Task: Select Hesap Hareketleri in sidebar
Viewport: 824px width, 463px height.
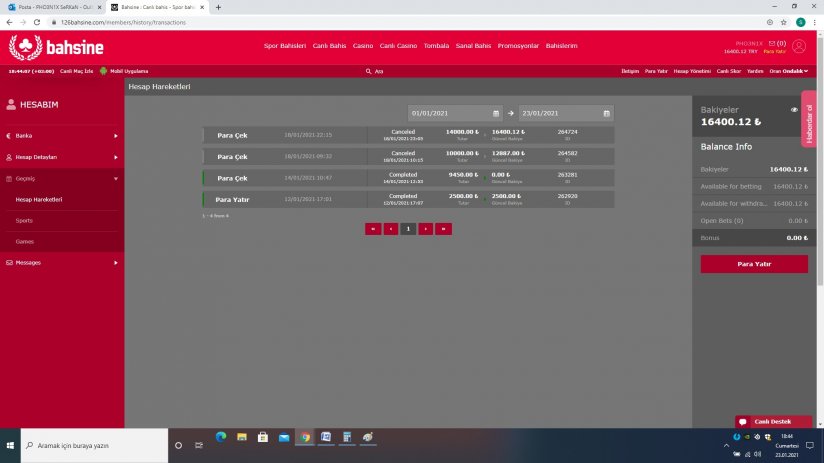Action: [x=39, y=200]
